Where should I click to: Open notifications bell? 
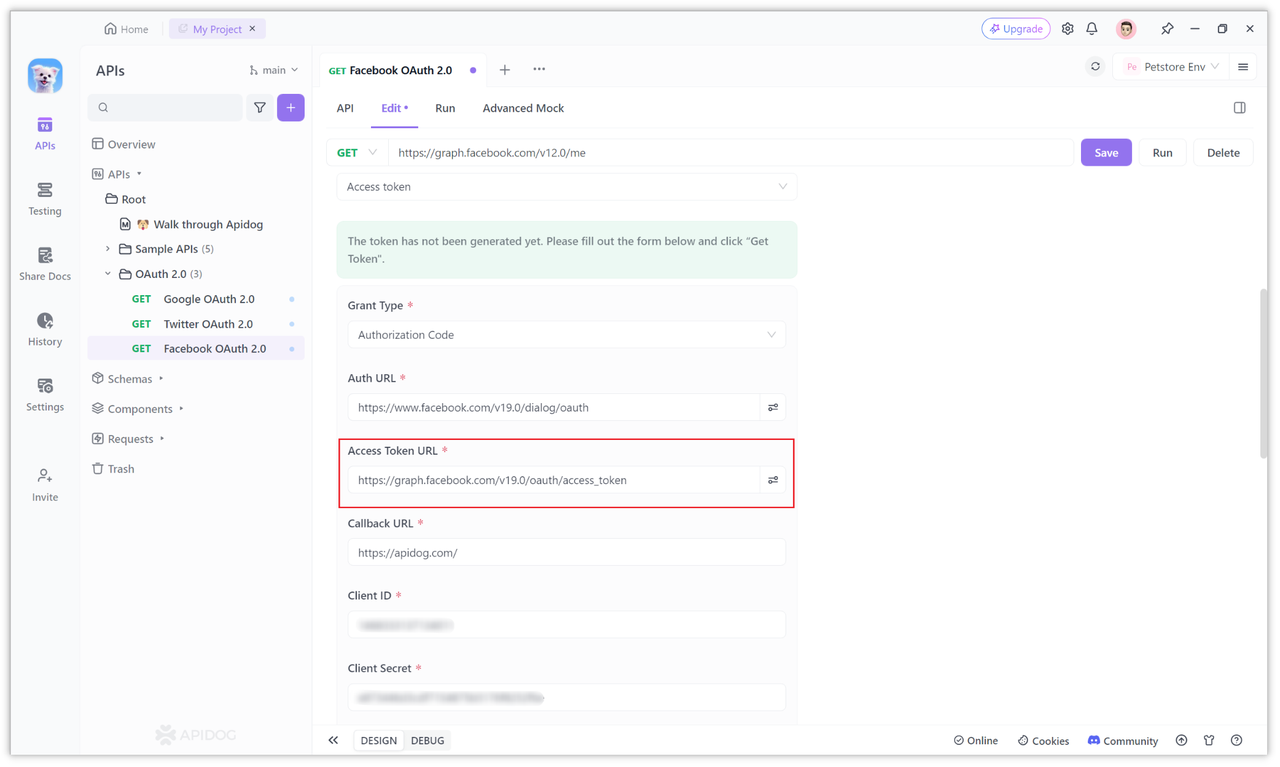click(1092, 29)
